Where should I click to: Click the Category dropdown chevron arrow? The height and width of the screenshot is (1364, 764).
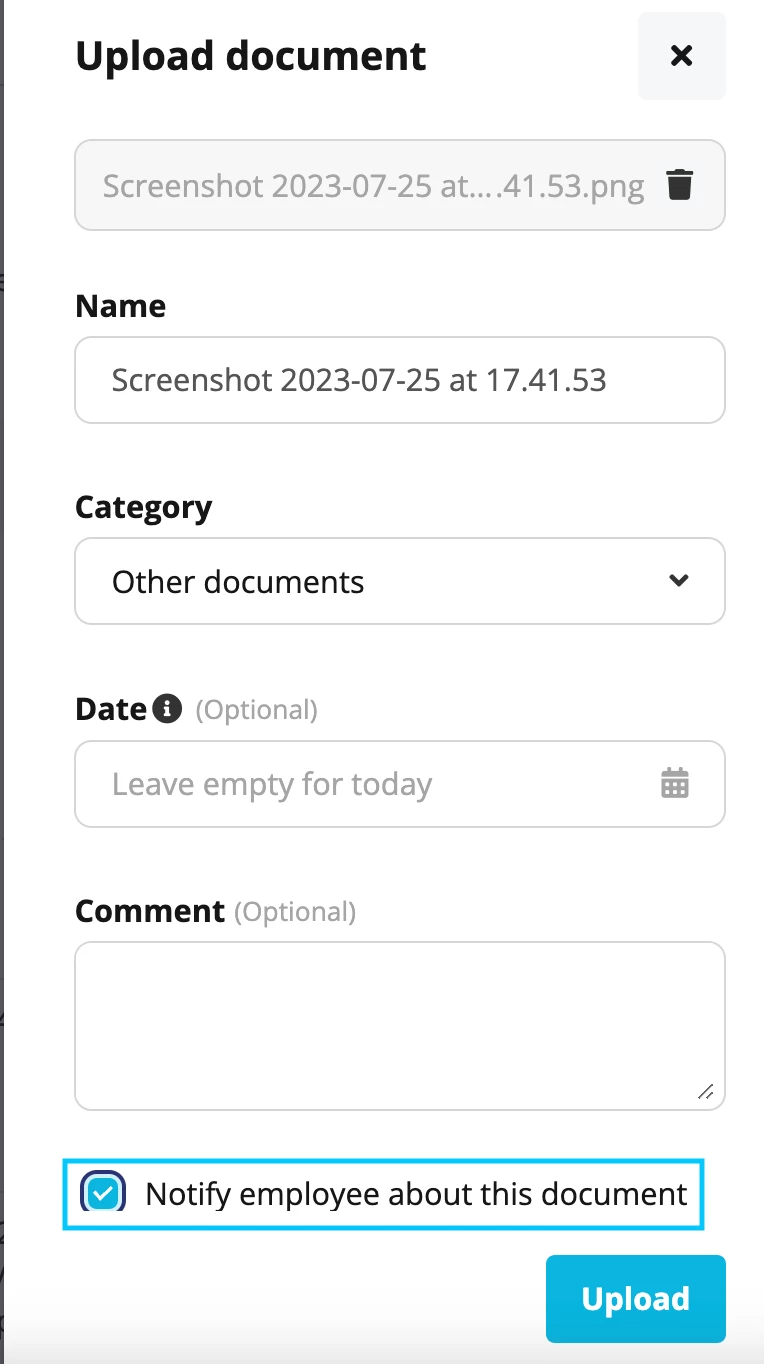[679, 580]
